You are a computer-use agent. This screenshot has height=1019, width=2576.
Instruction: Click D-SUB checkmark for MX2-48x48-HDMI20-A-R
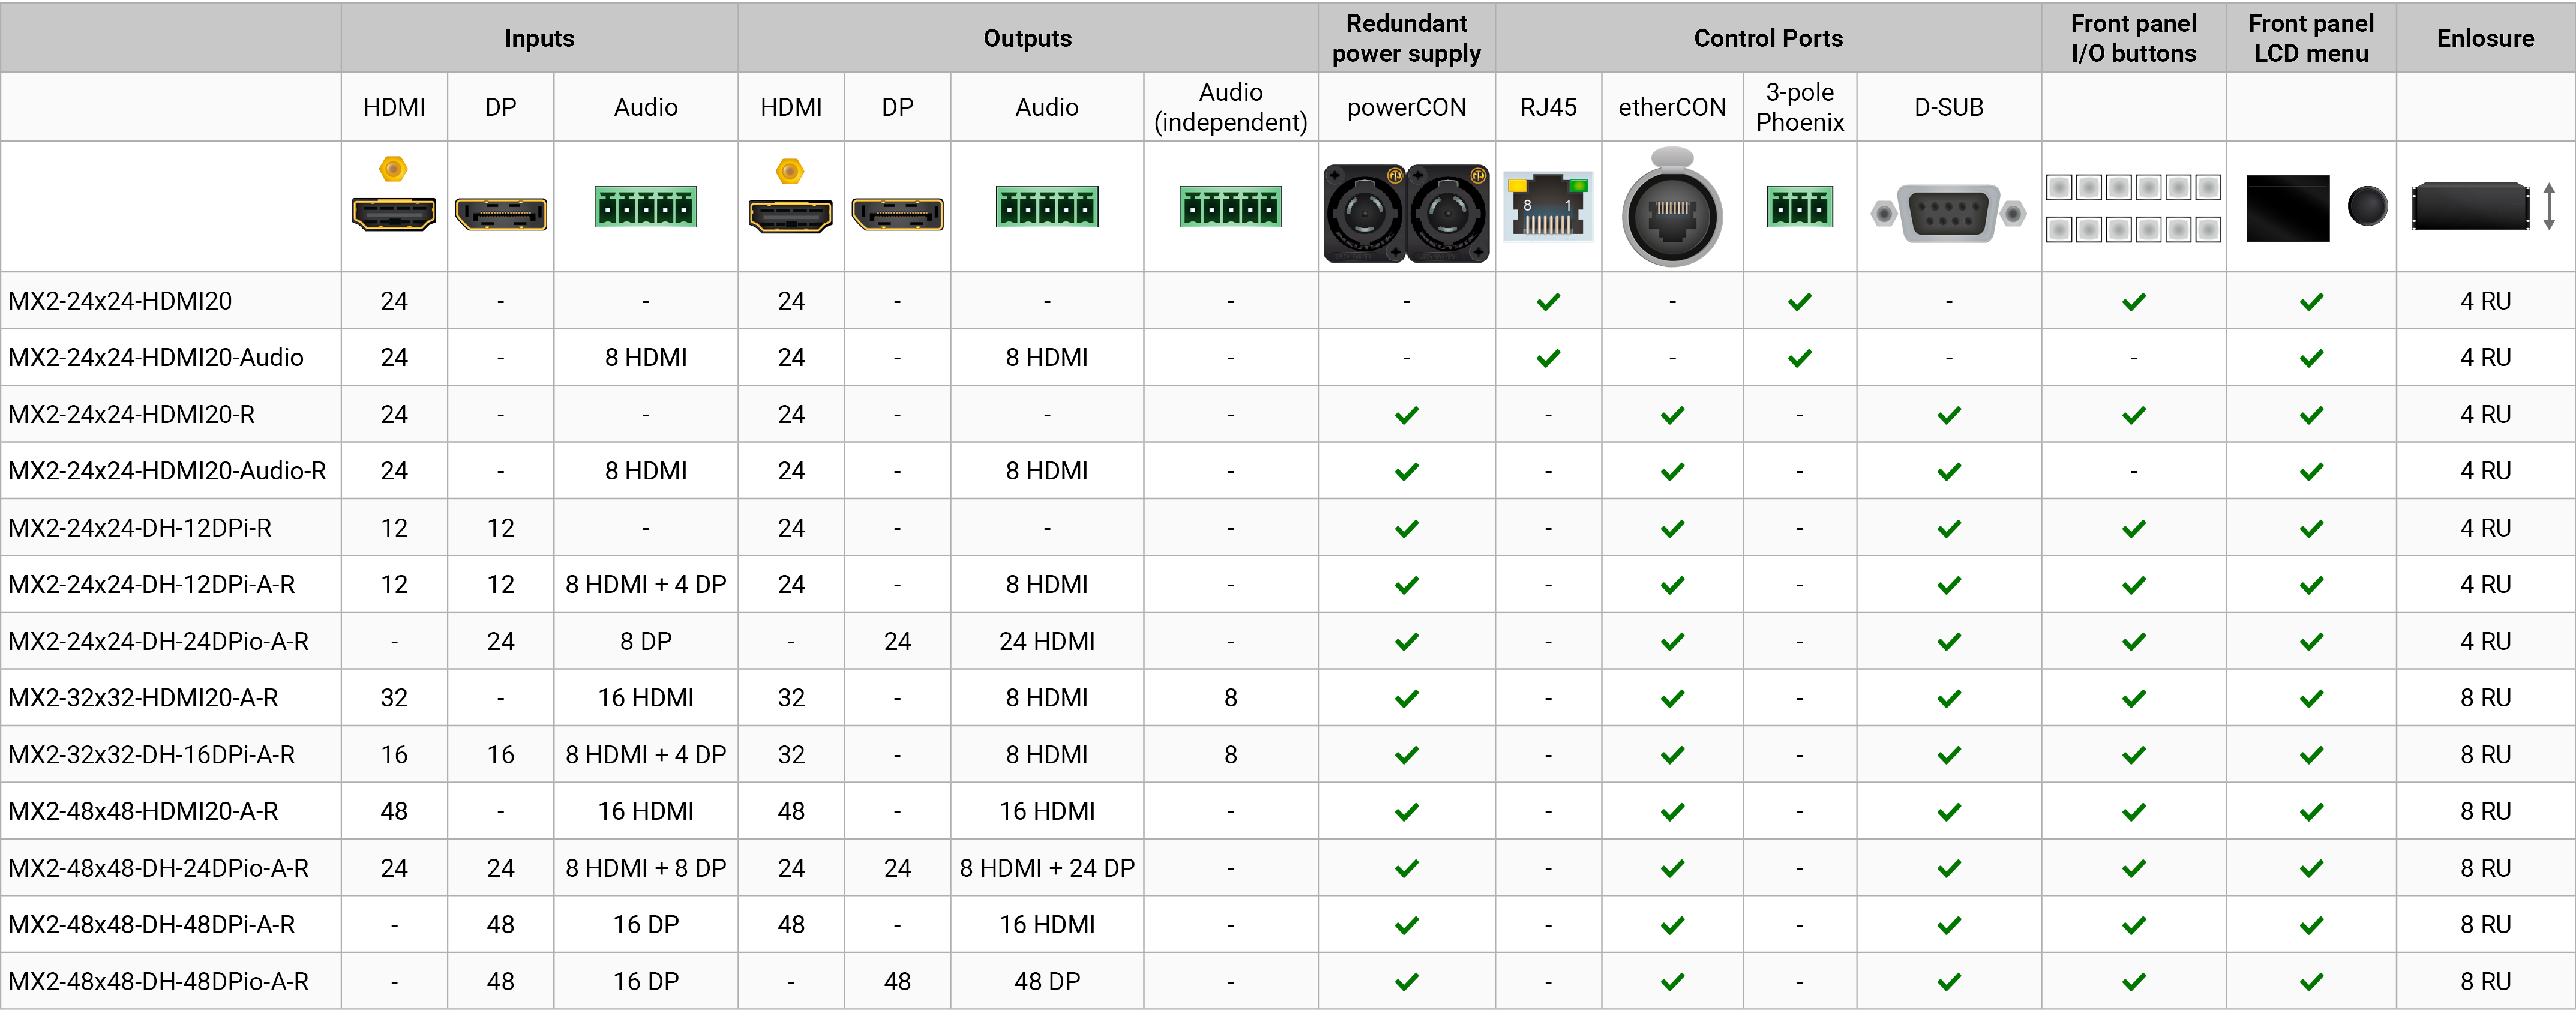click(x=1948, y=812)
